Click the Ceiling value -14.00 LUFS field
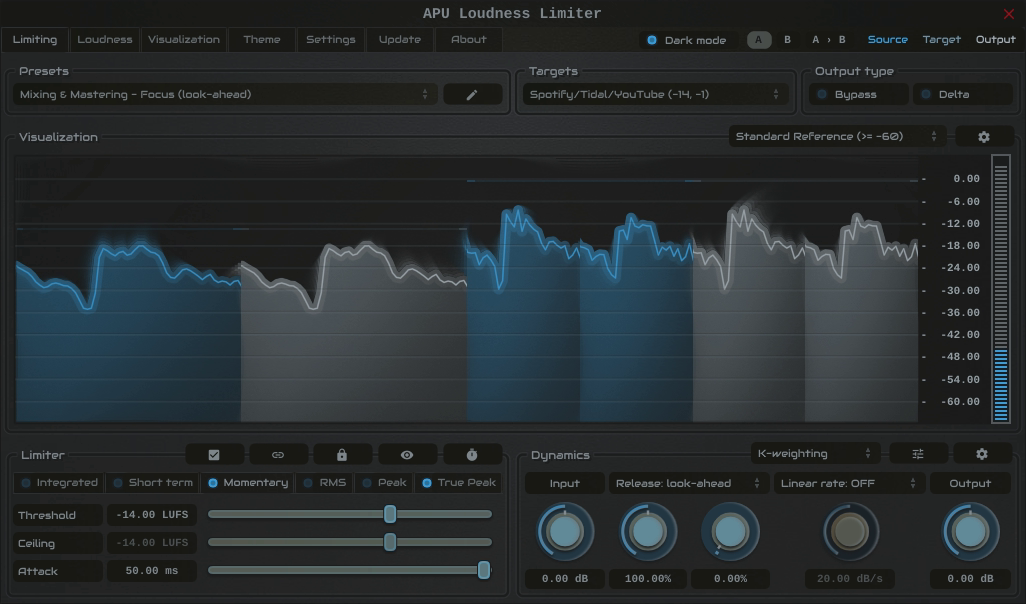 pyautogui.click(x=152, y=543)
